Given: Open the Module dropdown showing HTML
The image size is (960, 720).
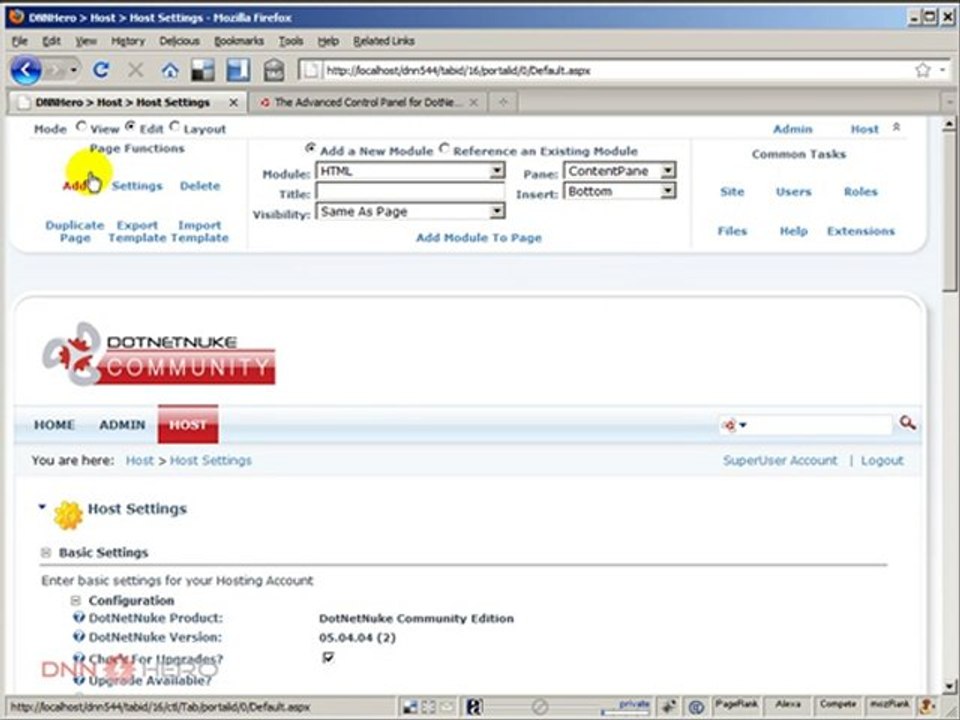Looking at the screenshot, I should point(410,171).
